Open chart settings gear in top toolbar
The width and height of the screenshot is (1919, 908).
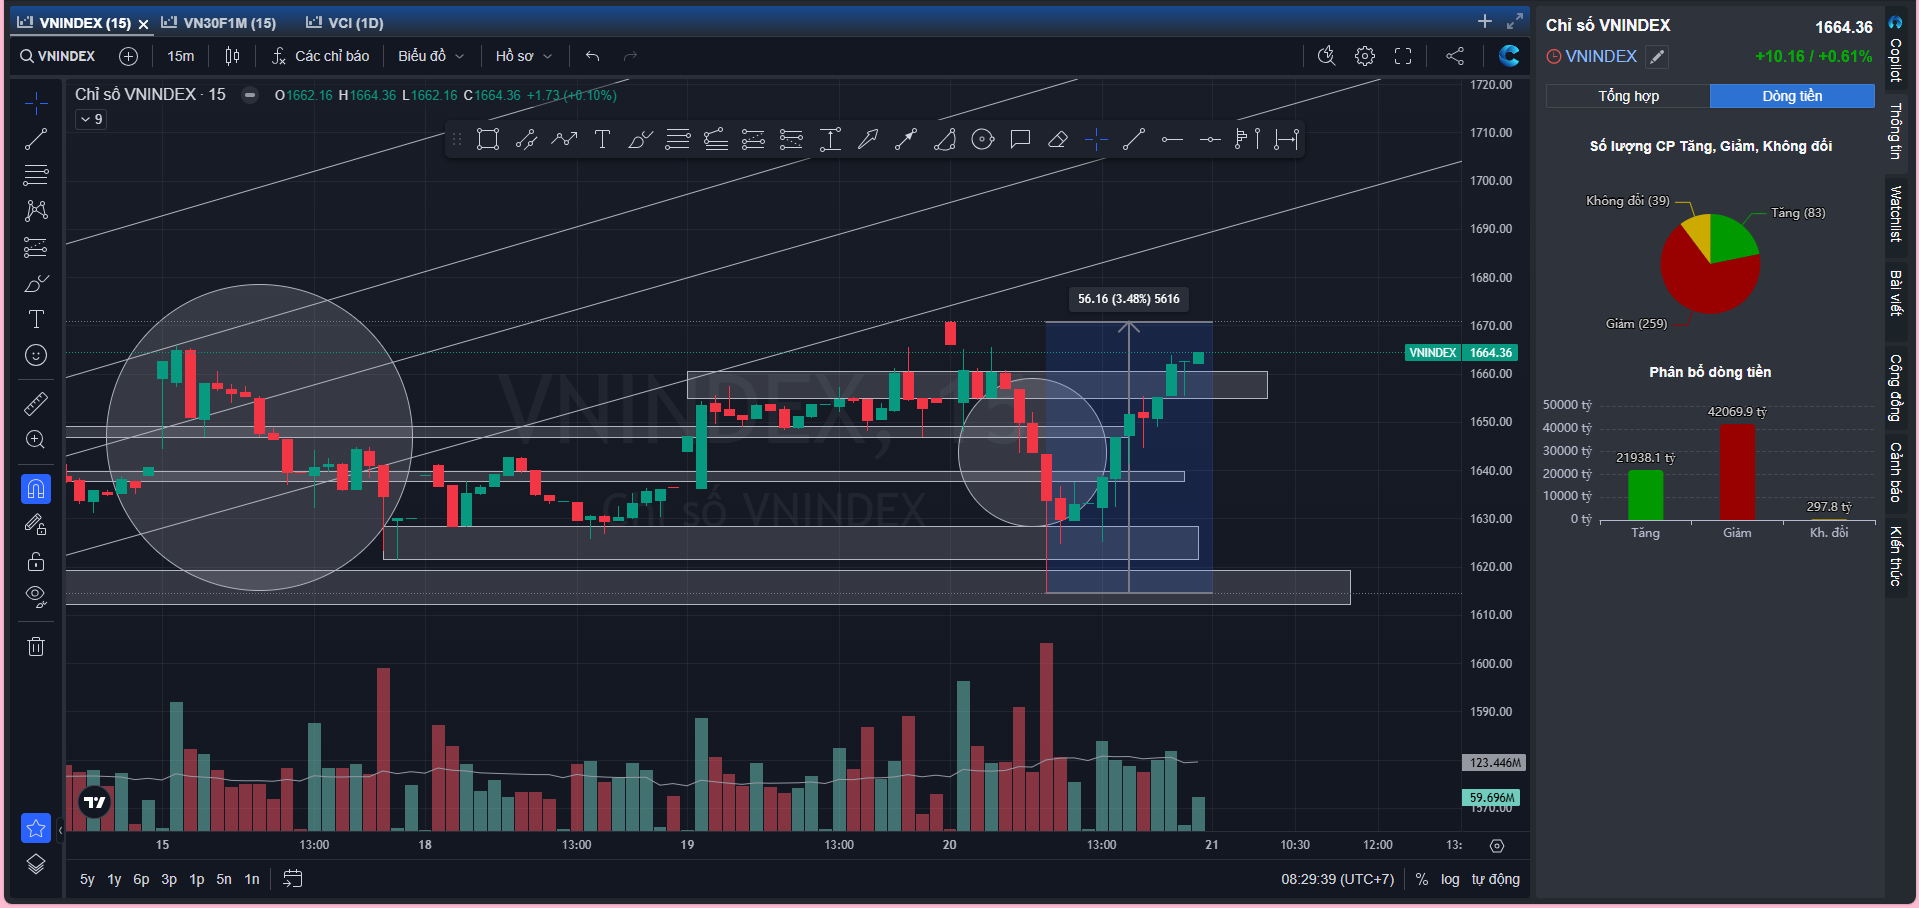pyautogui.click(x=1365, y=56)
